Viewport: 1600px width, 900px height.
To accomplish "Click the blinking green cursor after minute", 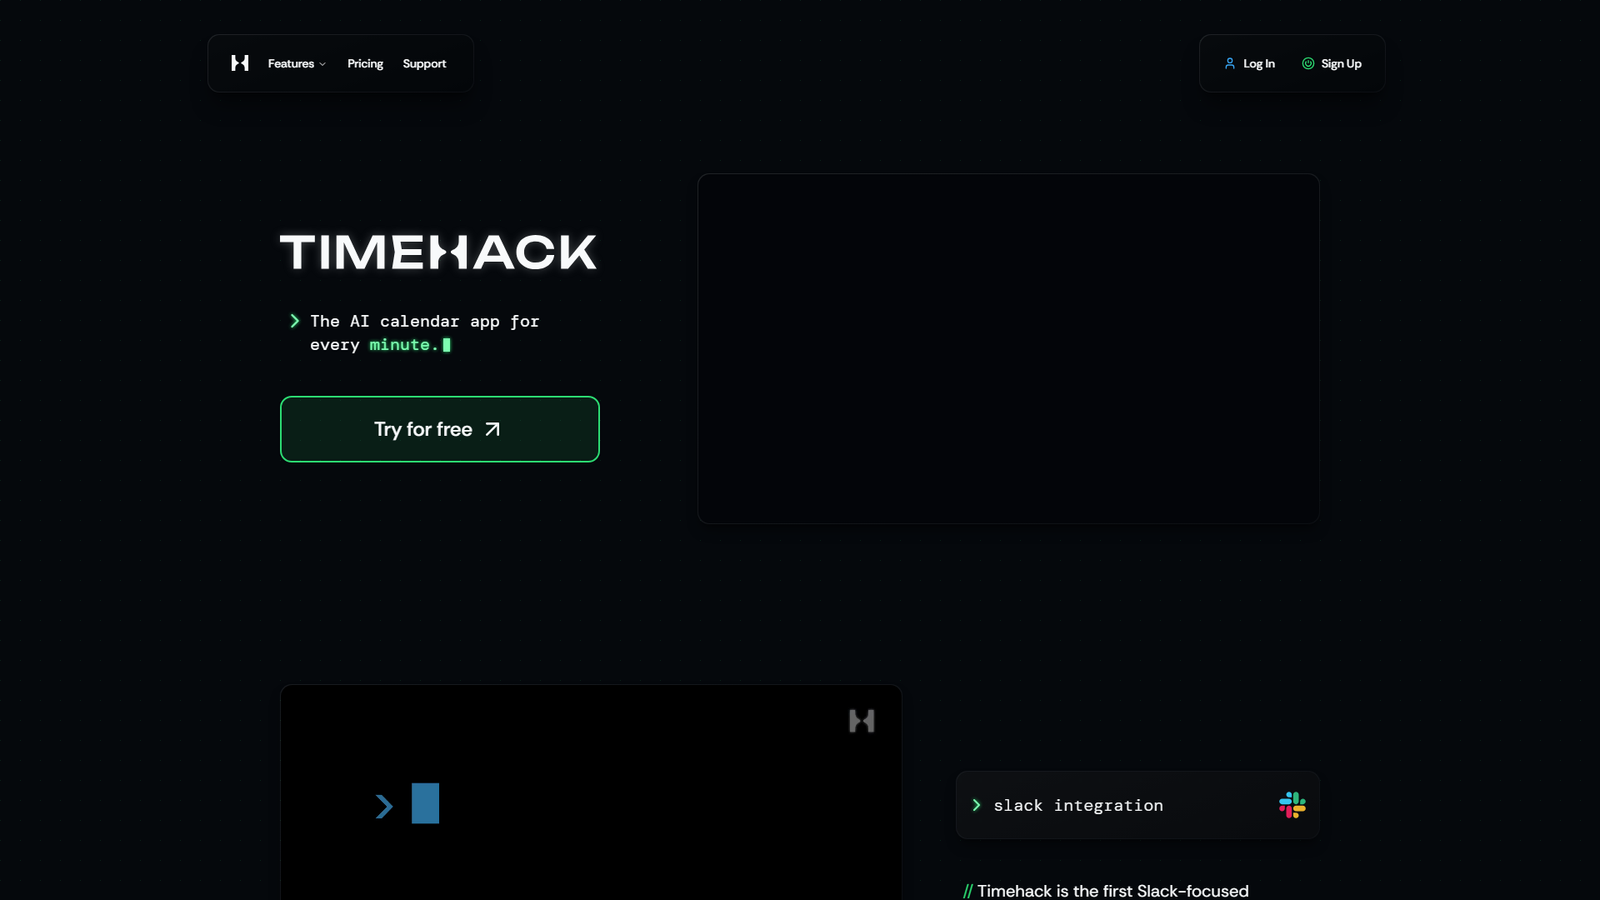I will 447,344.
